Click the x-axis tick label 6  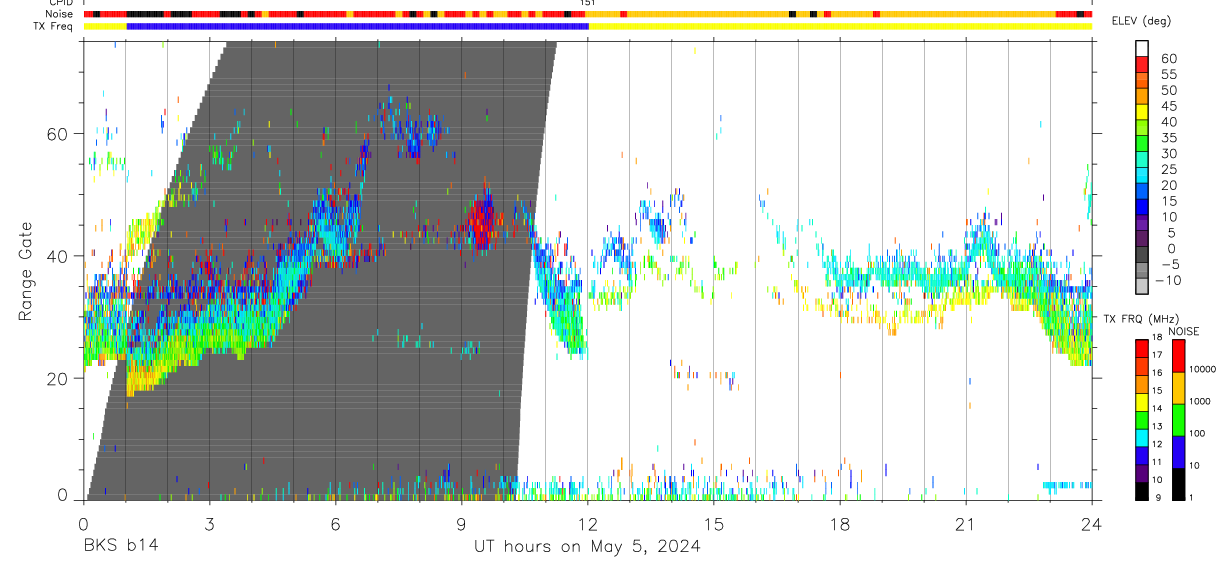[x=335, y=524]
